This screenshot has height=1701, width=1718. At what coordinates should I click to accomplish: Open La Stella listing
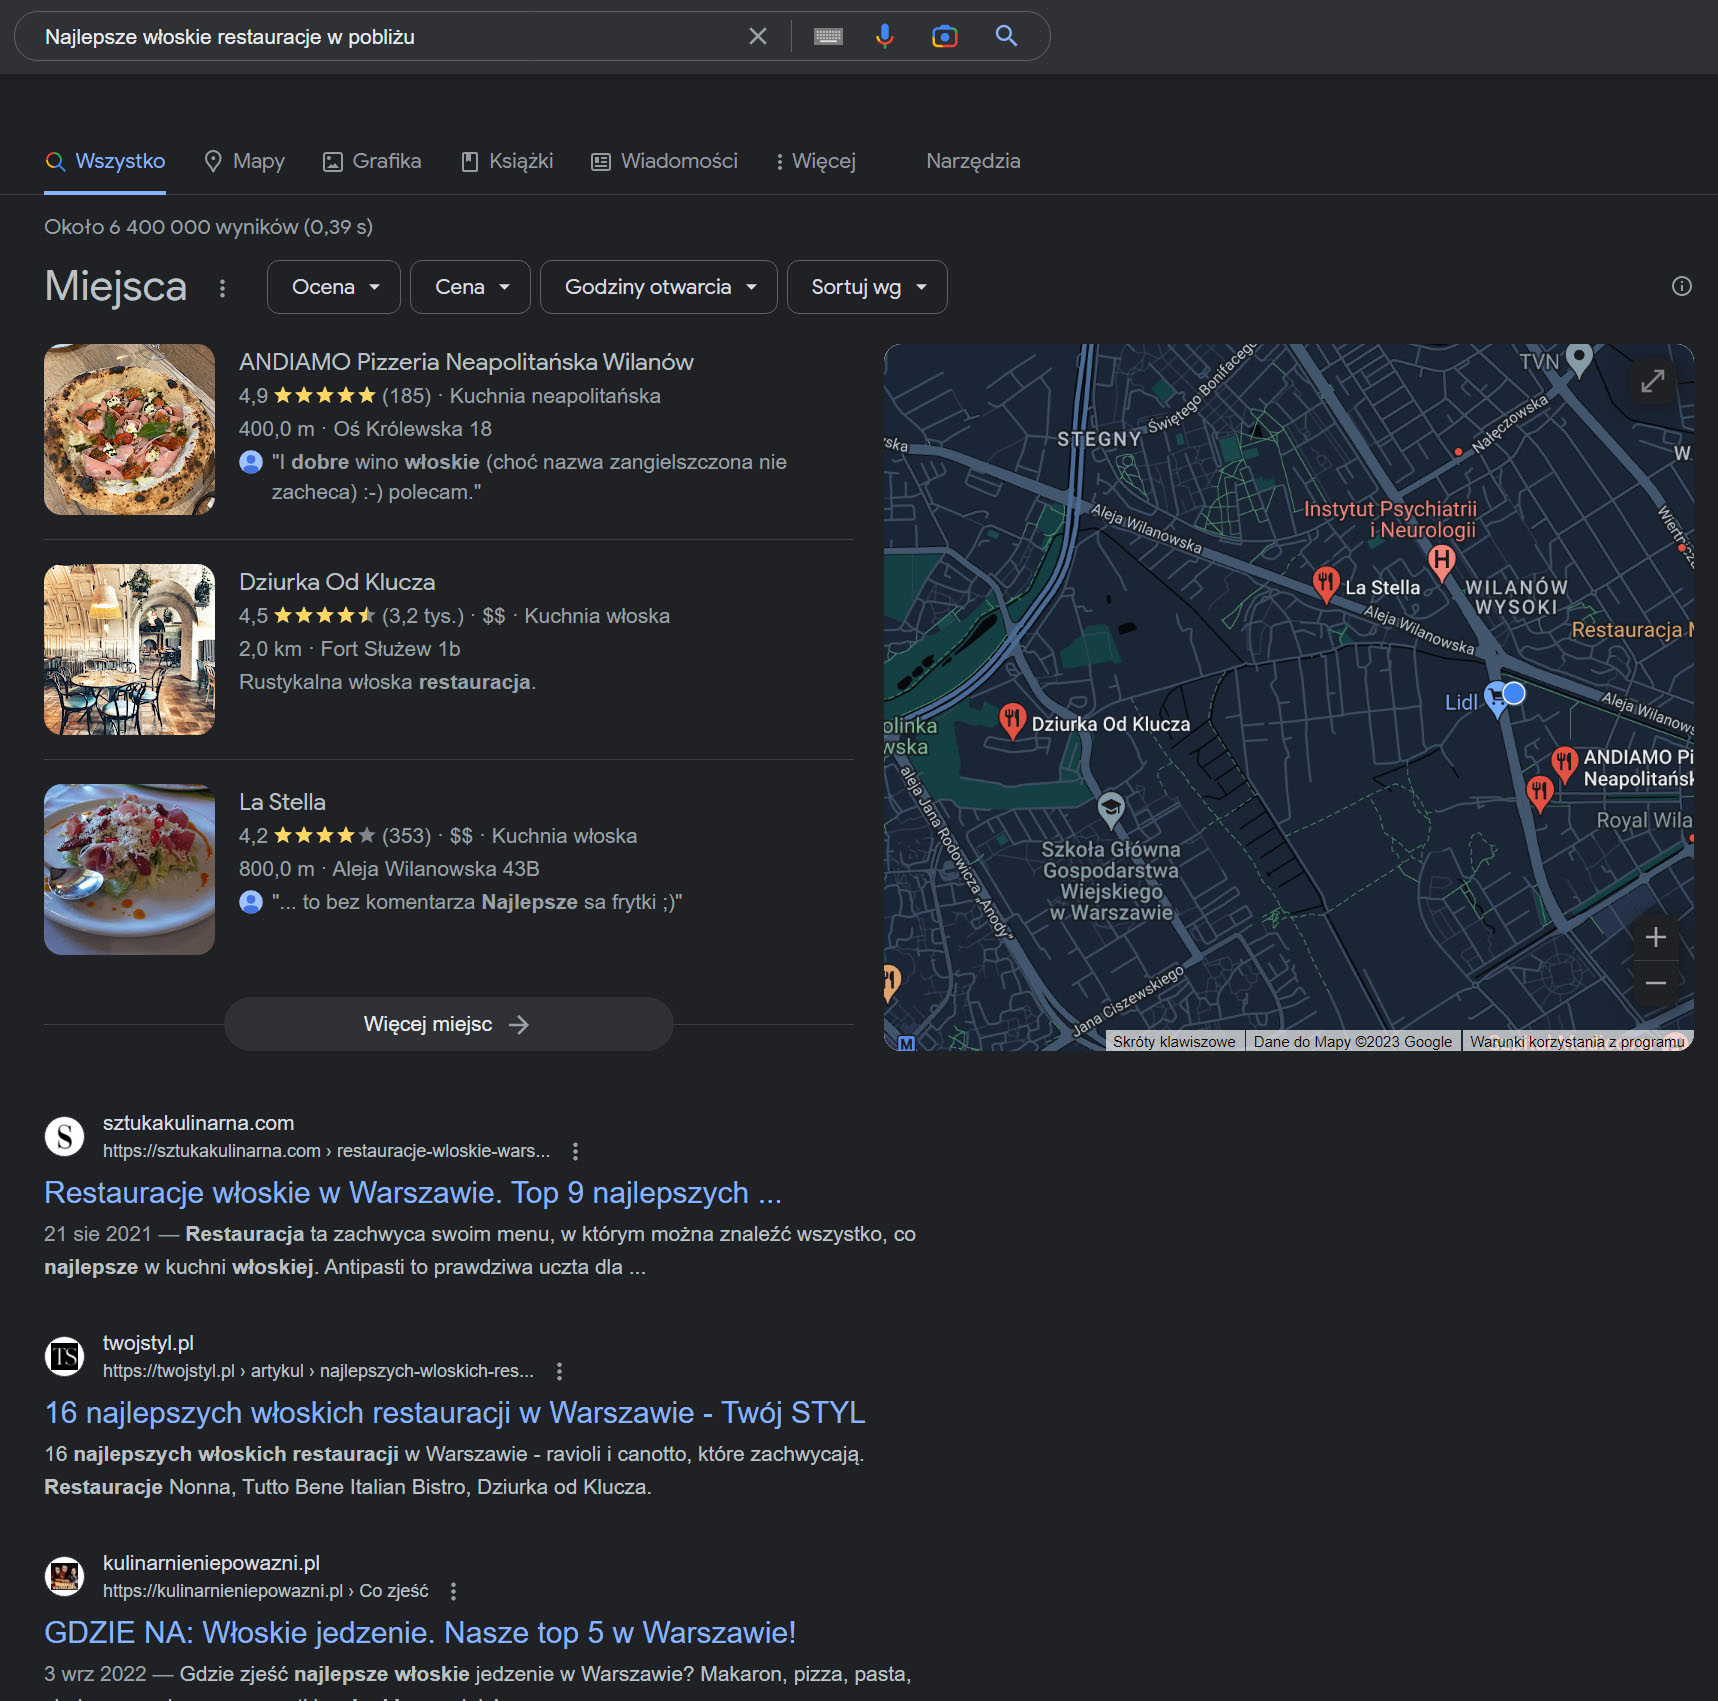(x=282, y=802)
